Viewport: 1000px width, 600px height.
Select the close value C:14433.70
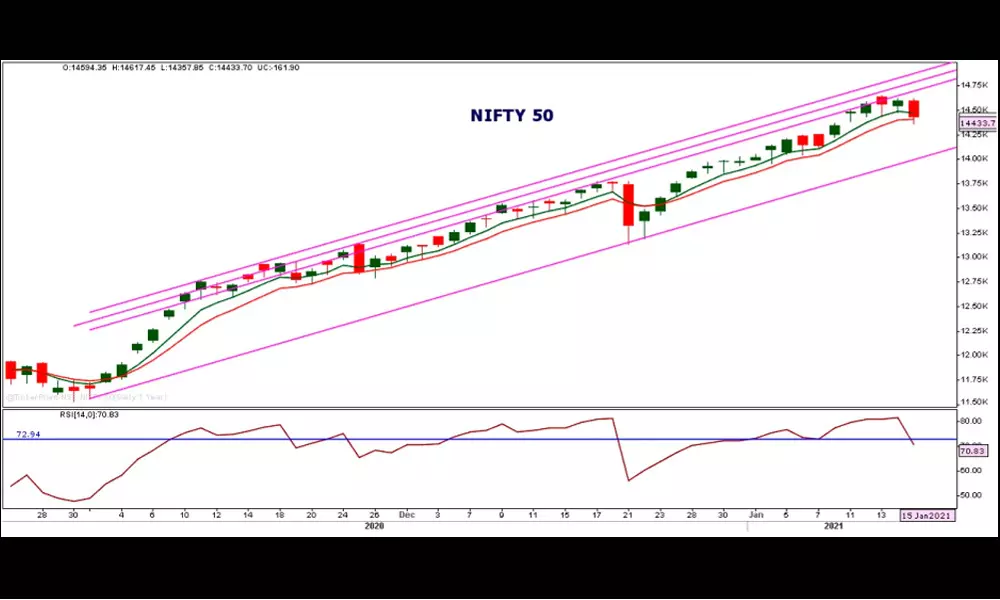[230, 68]
